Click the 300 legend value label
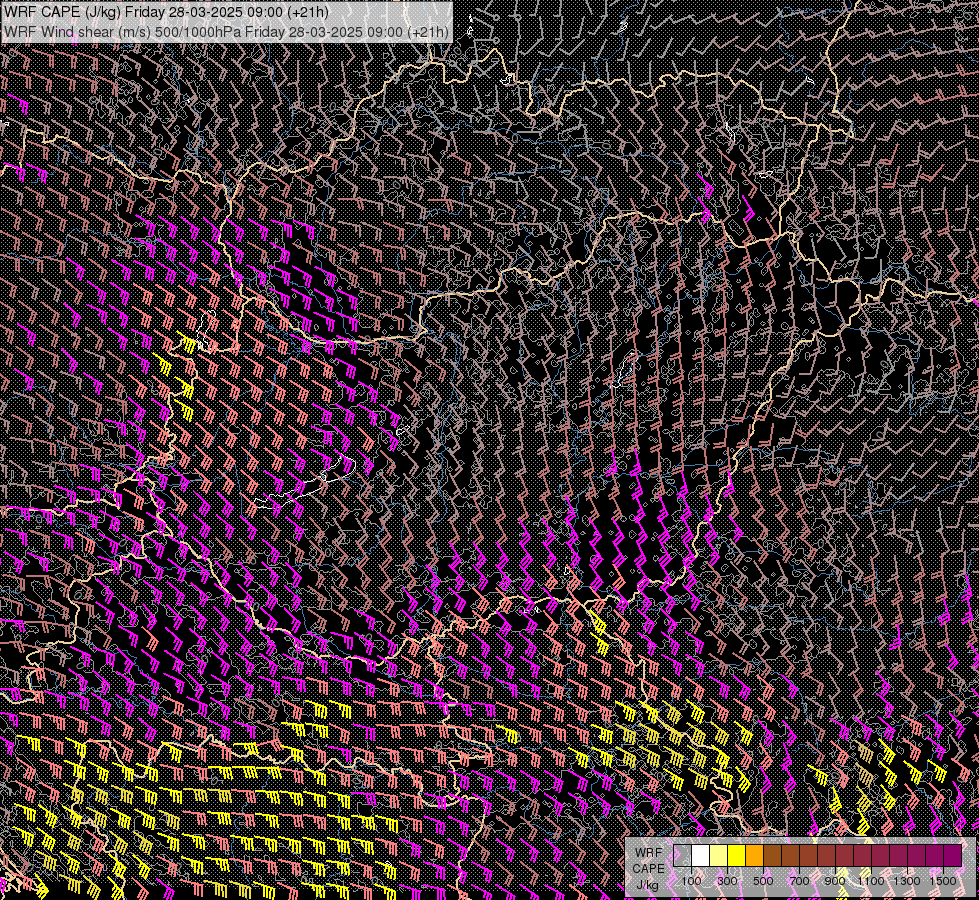 tap(727, 881)
